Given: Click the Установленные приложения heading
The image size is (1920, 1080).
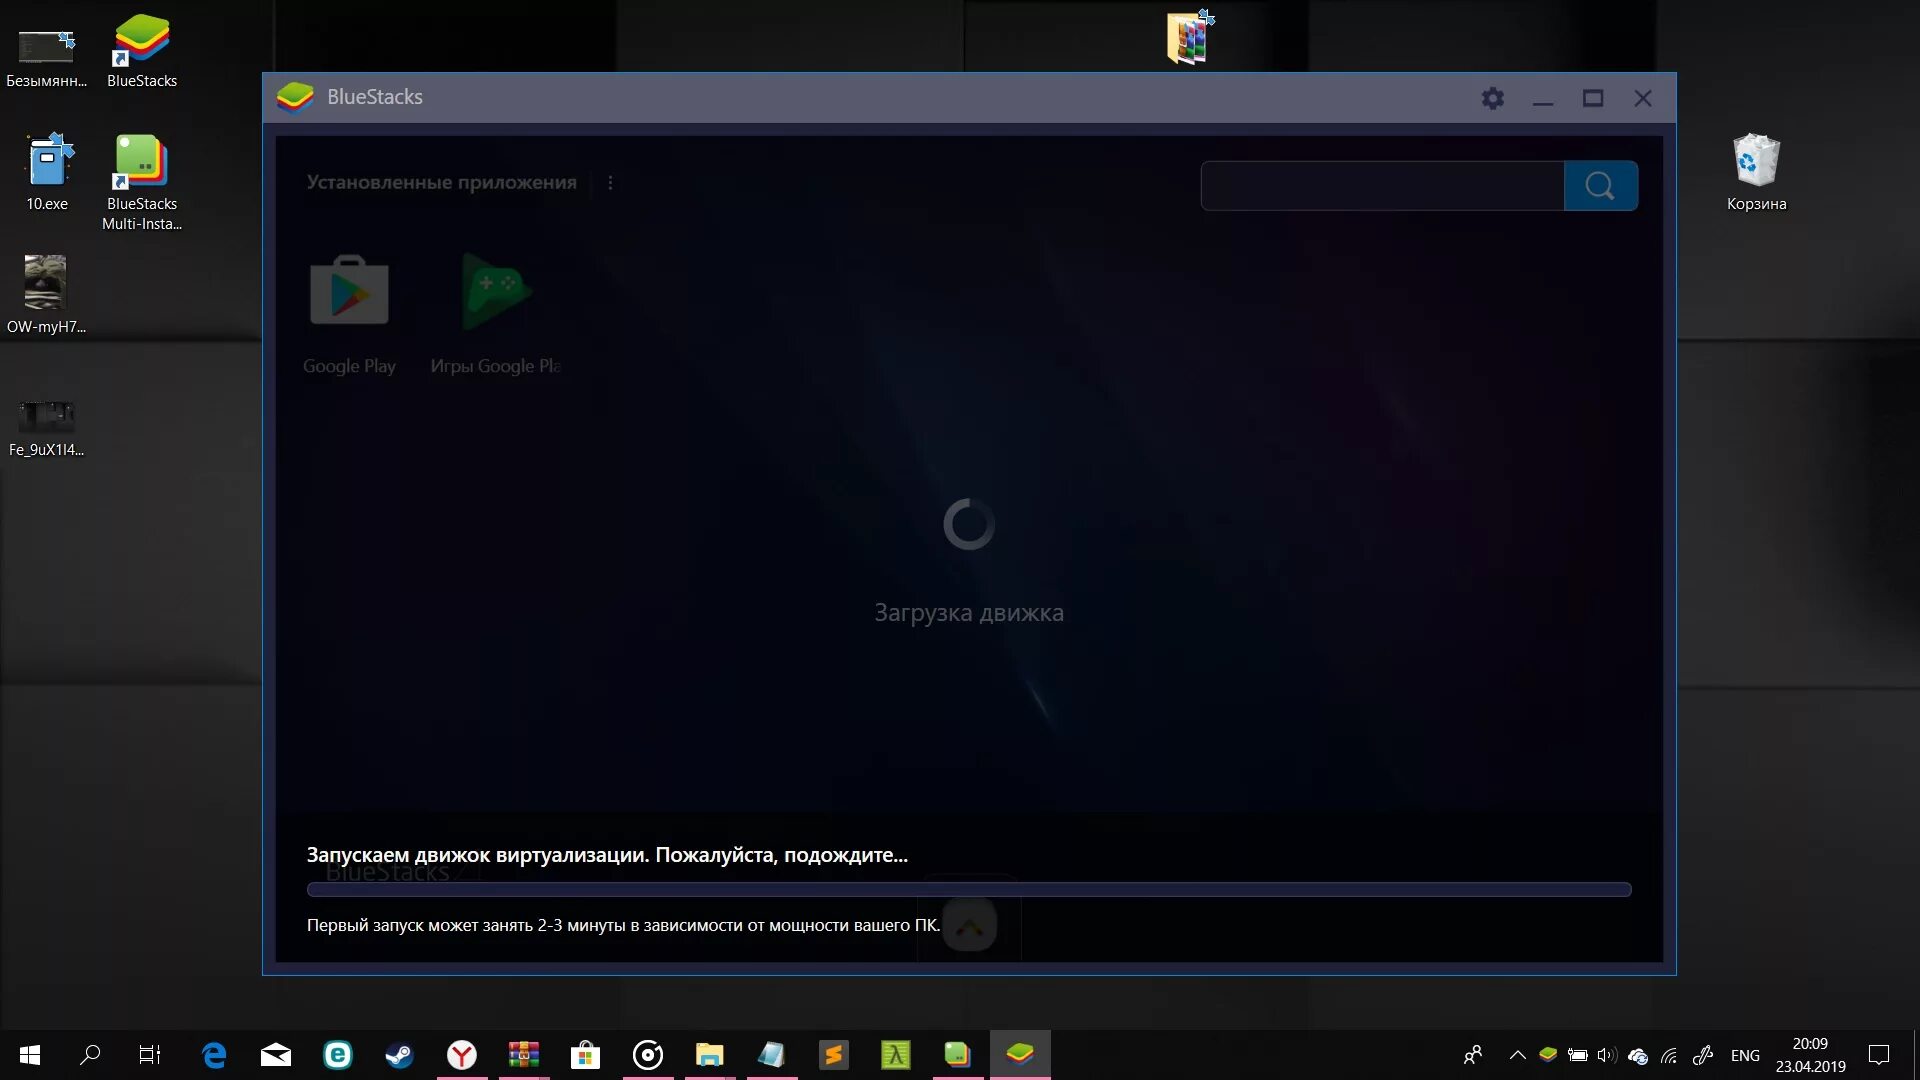Looking at the screenshot, I should [x=441, y=183].
